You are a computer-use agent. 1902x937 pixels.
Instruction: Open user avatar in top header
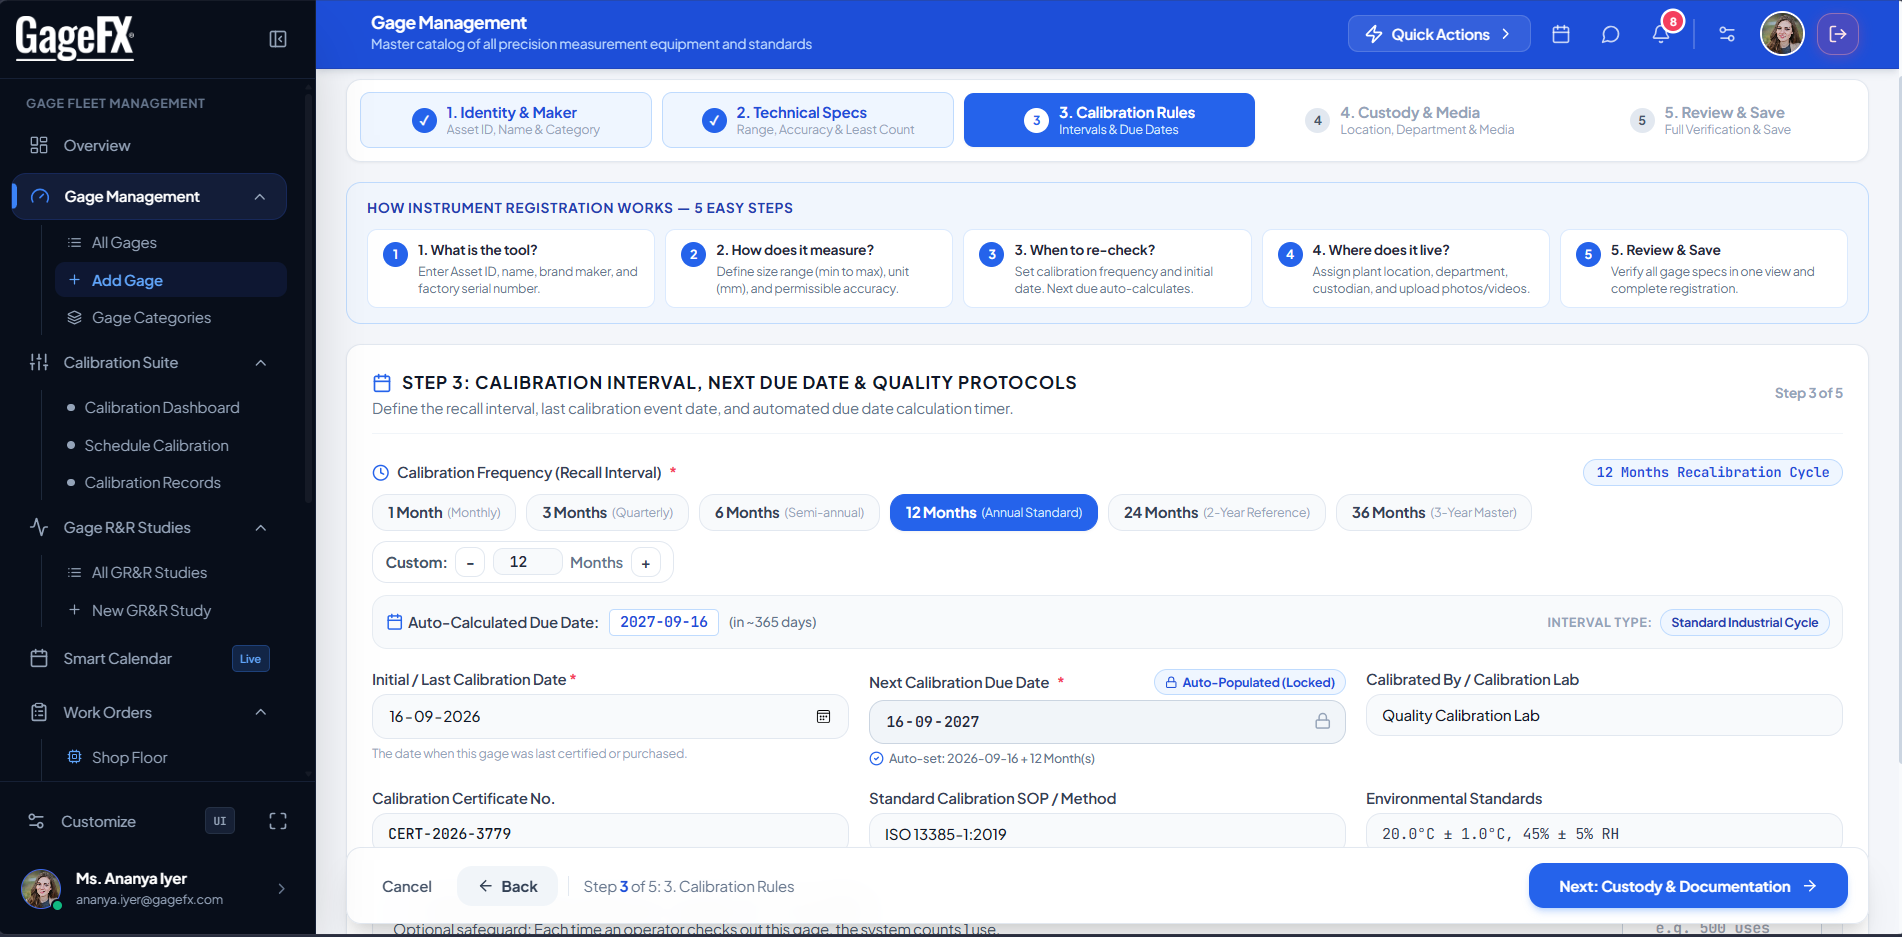coord(1782,34)
